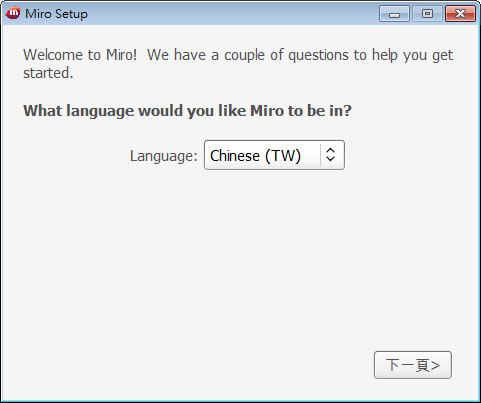Image resolution: width=481 pixels, height=403 pixels.
Task: Click the empty area below Language selector
Action: (x=240, y=253)
